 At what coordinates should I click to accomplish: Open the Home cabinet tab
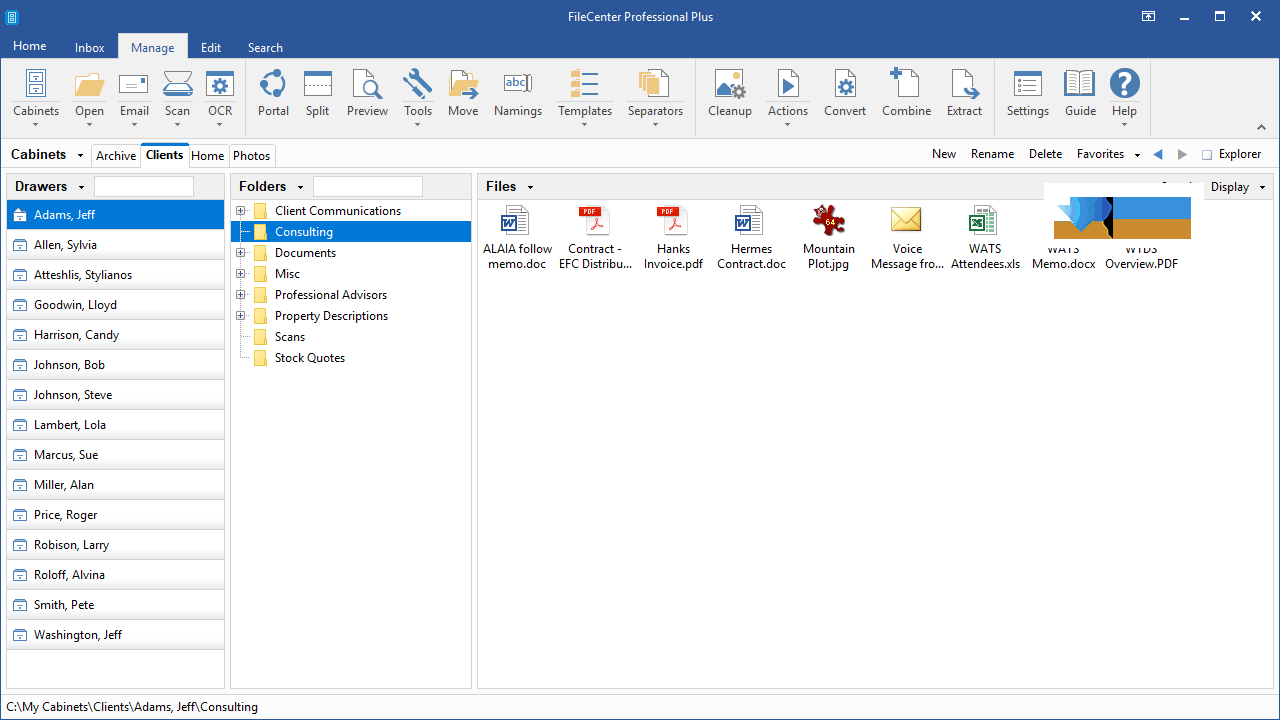(208, 156)
